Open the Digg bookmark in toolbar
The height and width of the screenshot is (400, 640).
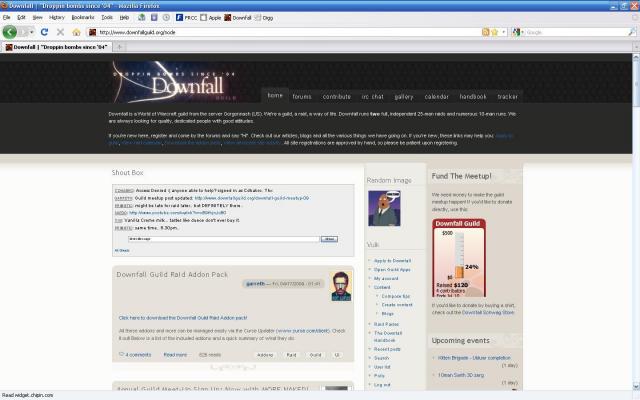click(264, 18)
